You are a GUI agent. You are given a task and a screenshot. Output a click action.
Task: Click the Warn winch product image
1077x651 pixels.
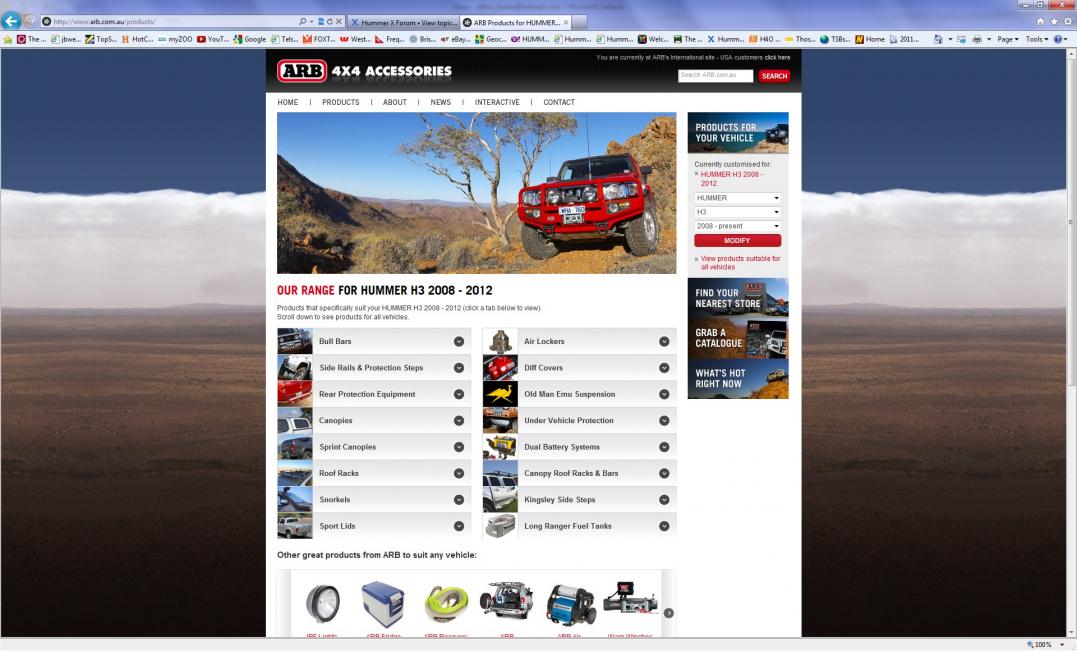630,599
